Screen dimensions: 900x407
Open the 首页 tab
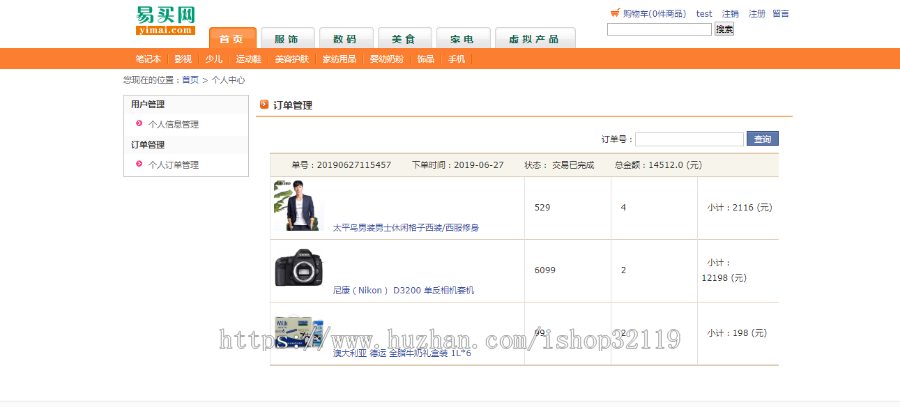click(x=232, y=38)
